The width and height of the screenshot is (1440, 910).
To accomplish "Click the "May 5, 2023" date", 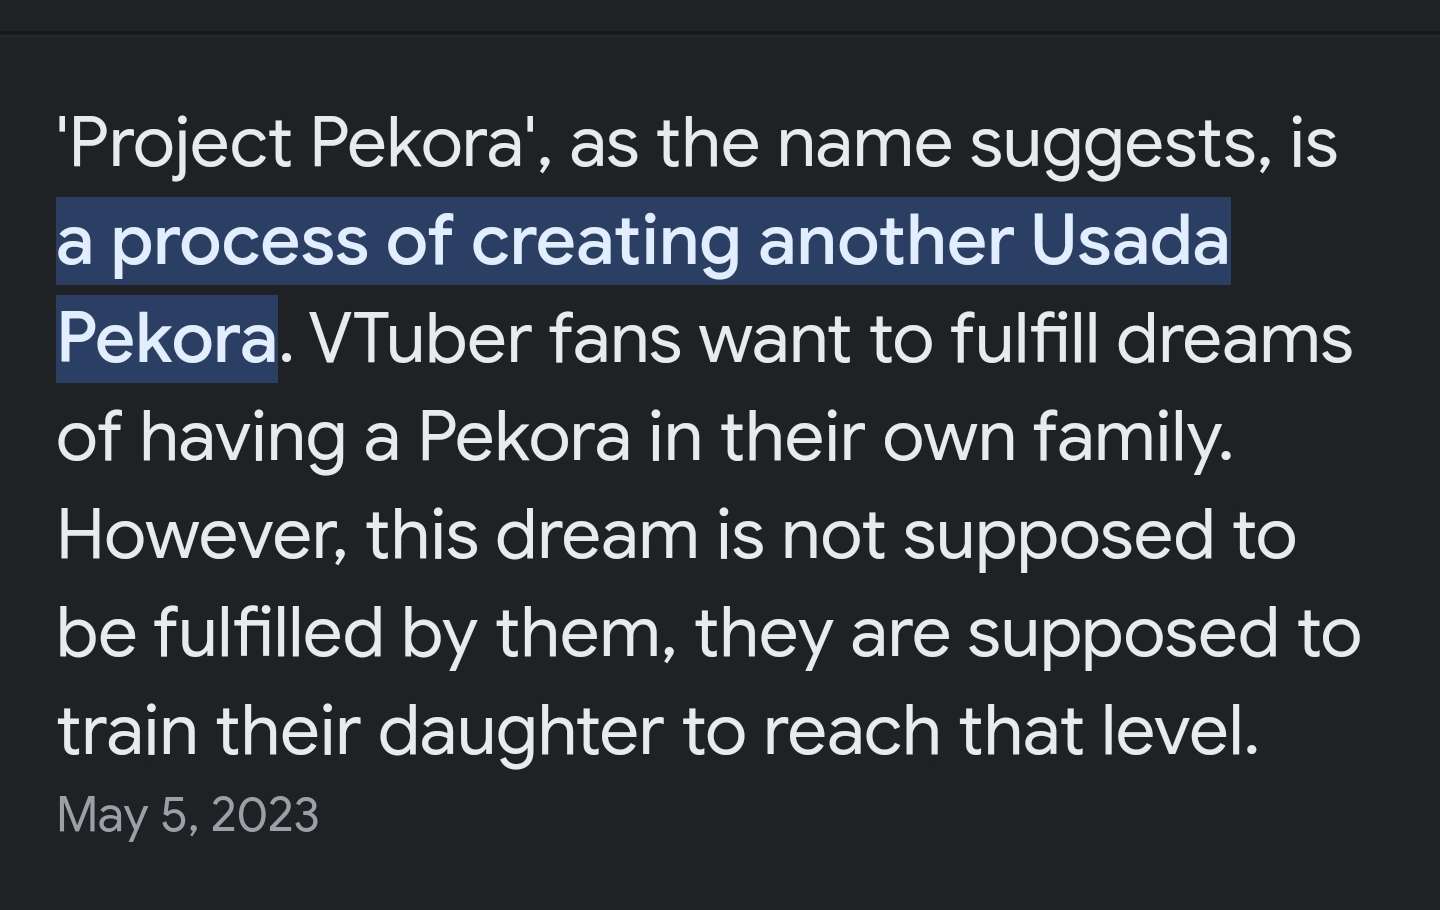I will (x=188, y=815).
